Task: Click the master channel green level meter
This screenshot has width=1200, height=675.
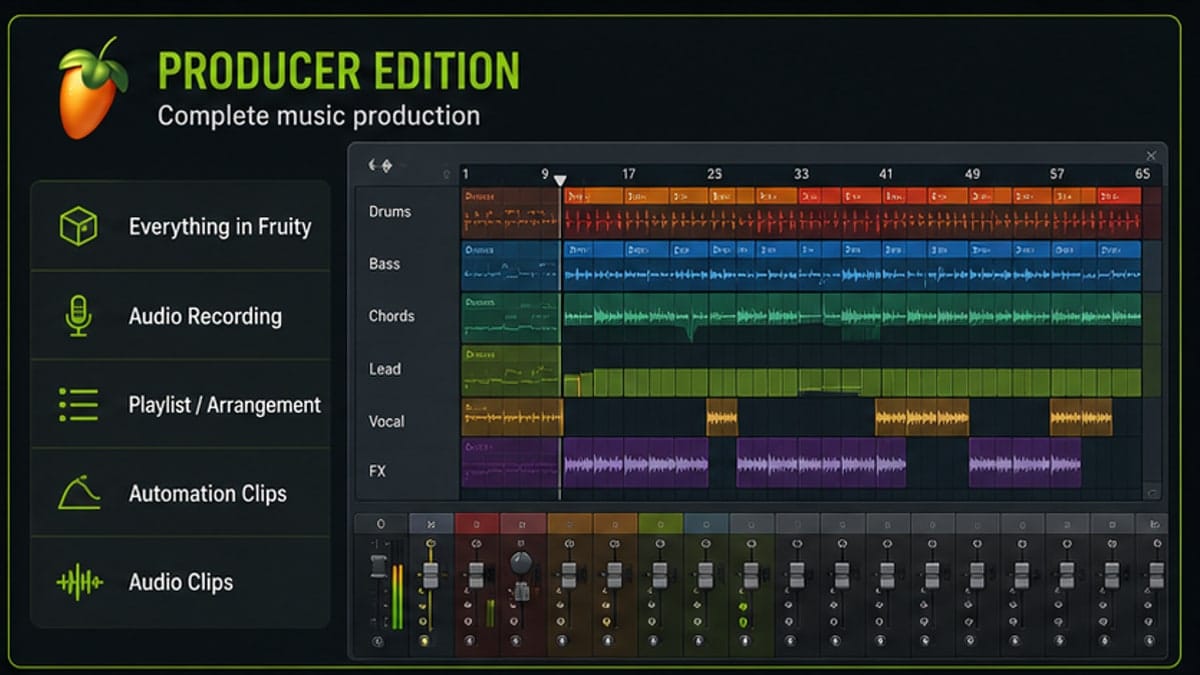Action: tap(397, 597)
